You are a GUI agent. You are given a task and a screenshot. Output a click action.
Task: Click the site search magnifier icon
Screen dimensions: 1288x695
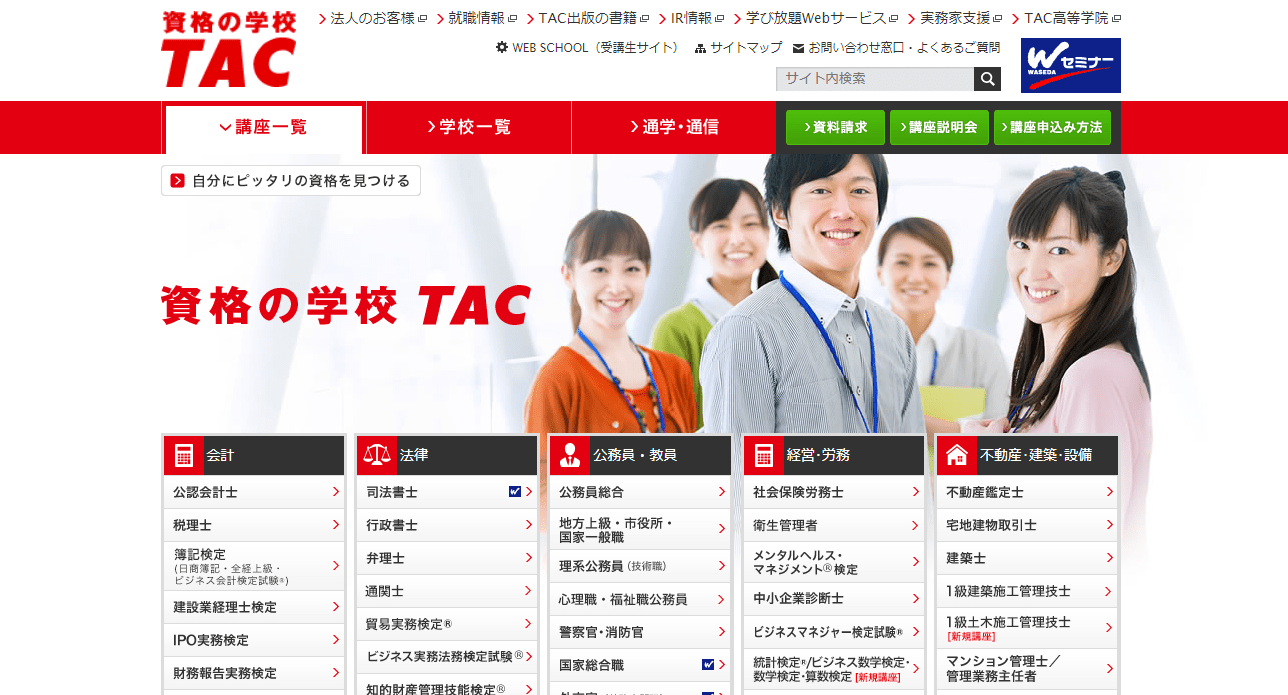[x=987, y=78]
